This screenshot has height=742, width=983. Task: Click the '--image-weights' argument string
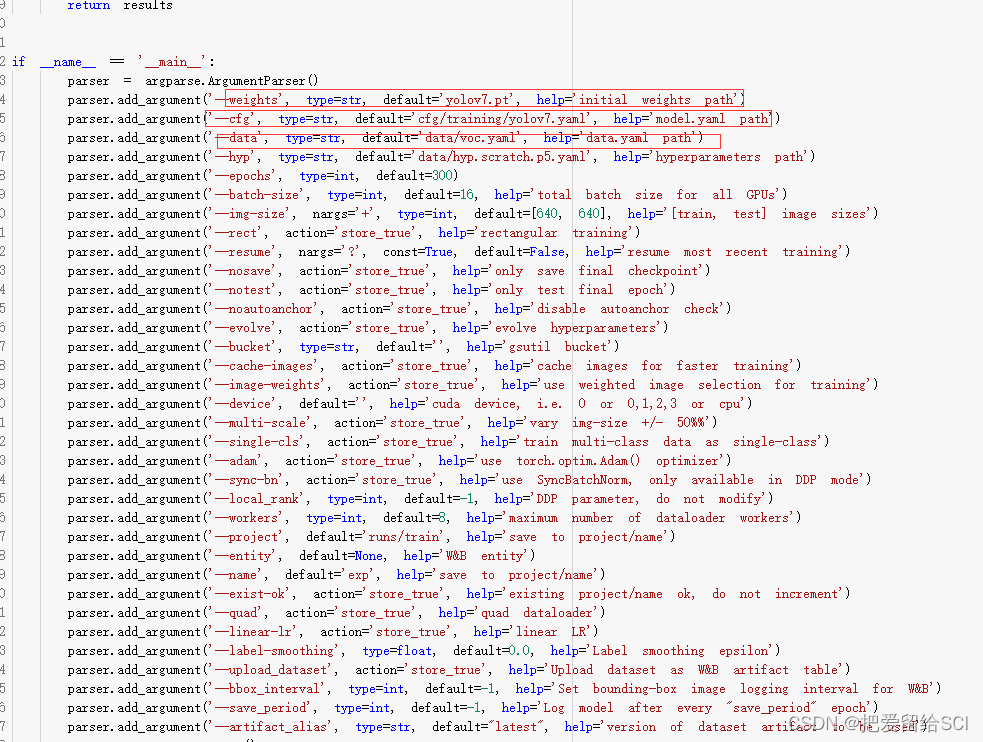268,385
